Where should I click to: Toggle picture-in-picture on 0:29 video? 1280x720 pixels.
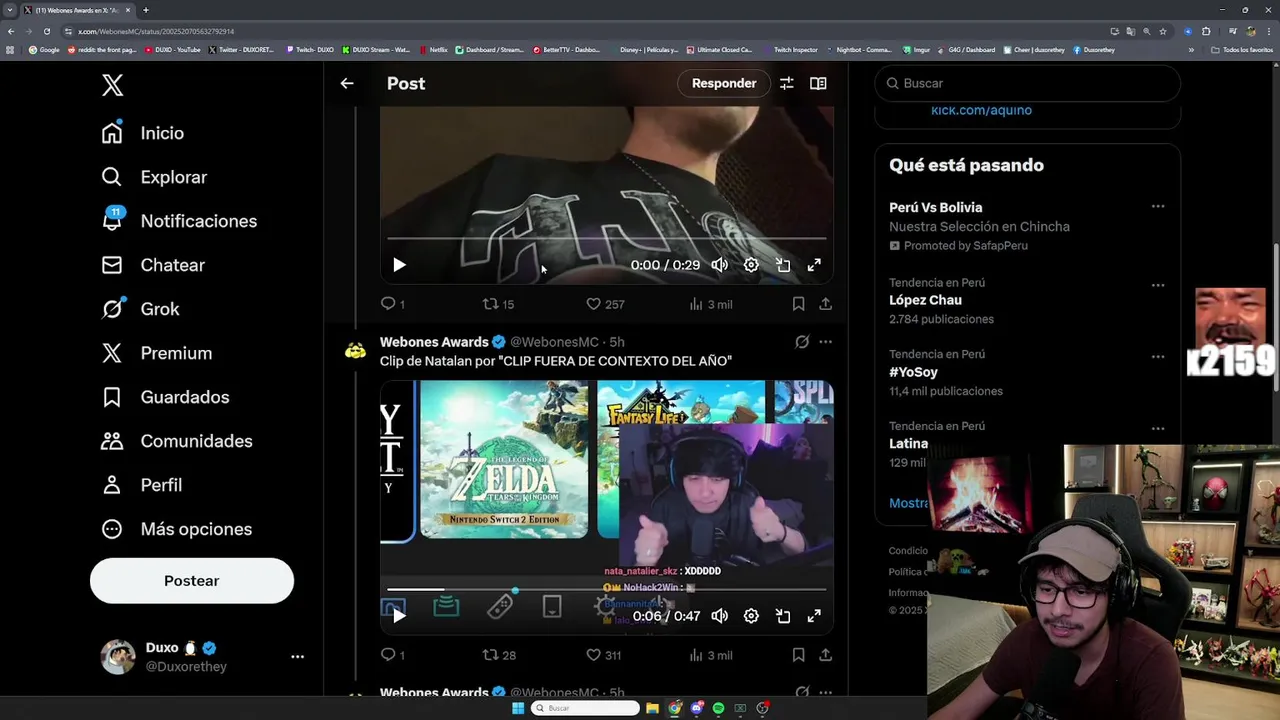(x=783, y=265)
